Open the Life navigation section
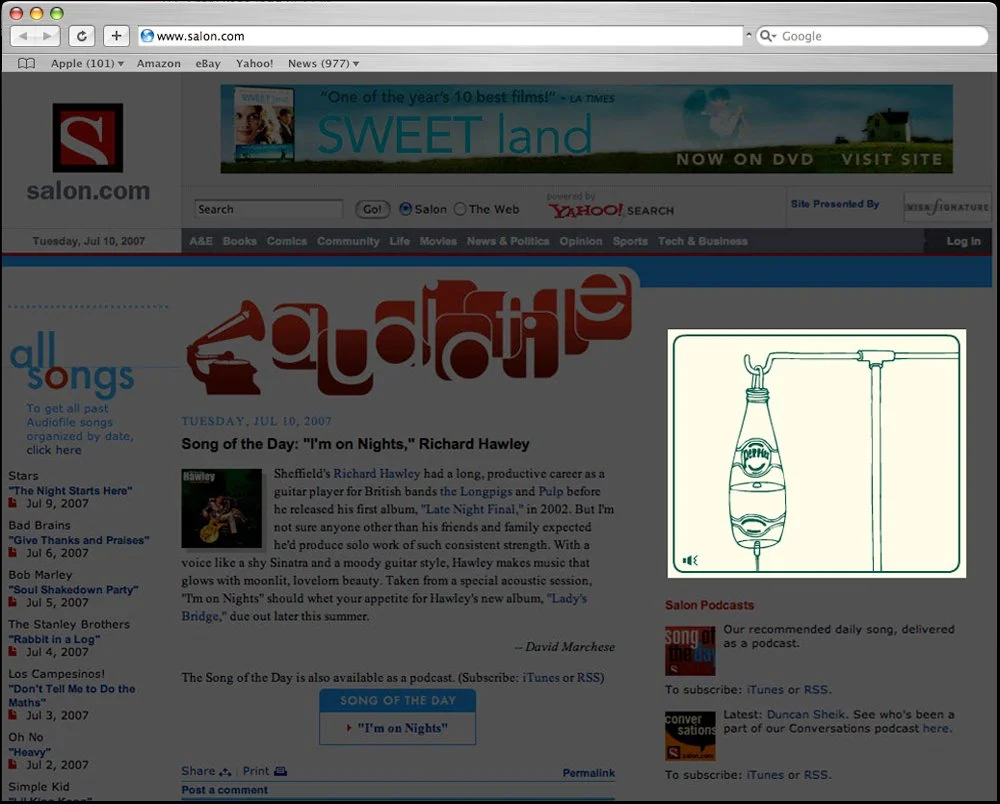This screenshot has height=804, width=1000. (x=400, y=241)
